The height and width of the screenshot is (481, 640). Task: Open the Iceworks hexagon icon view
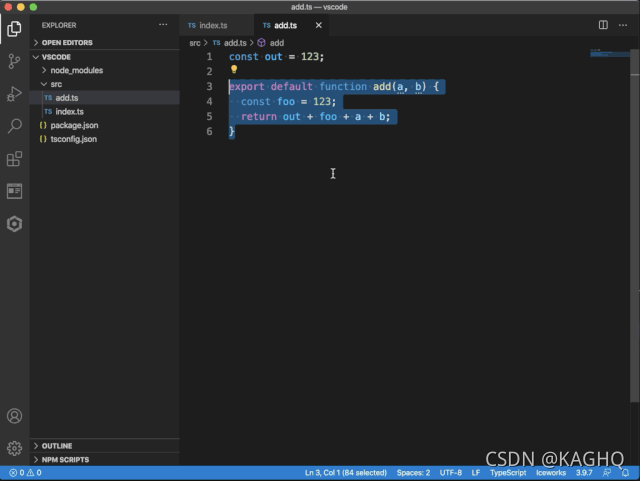coord(14,224)
